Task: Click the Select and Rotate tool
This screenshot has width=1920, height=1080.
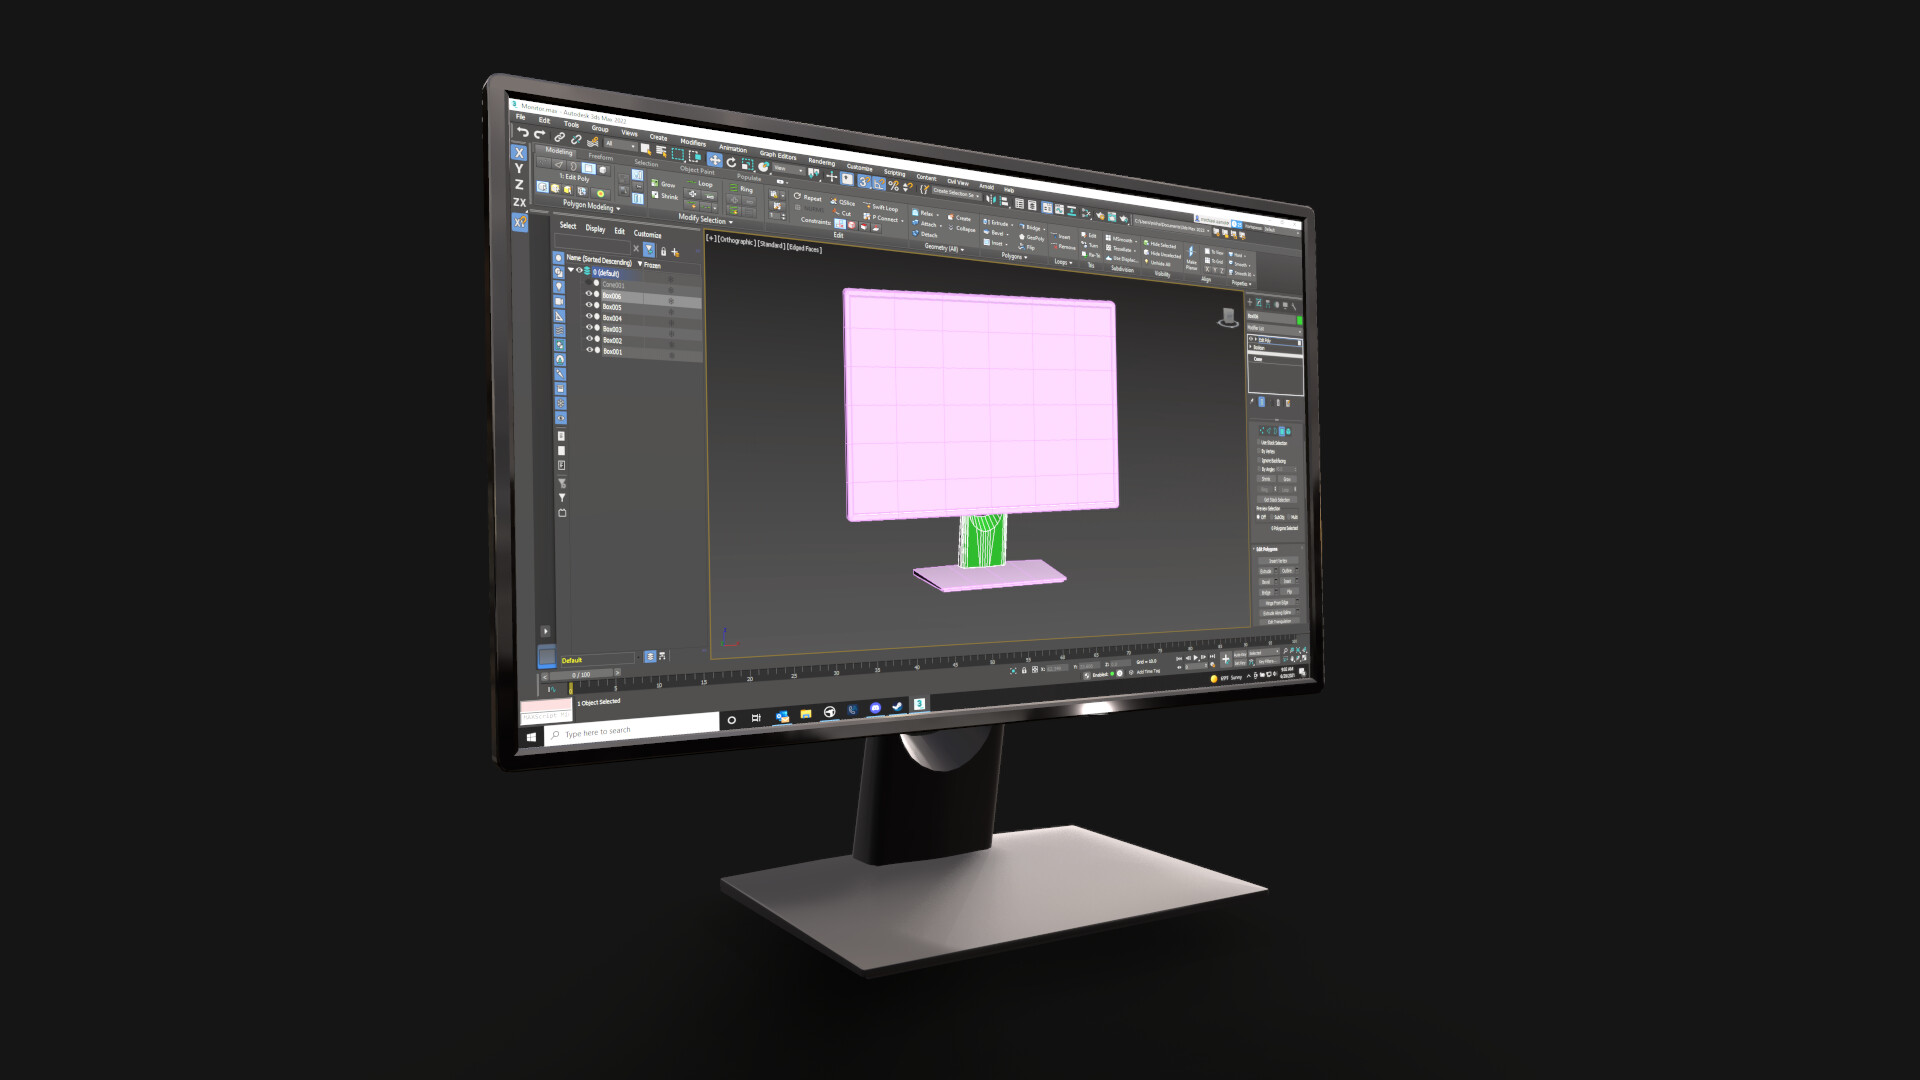Action: point(732,163)
